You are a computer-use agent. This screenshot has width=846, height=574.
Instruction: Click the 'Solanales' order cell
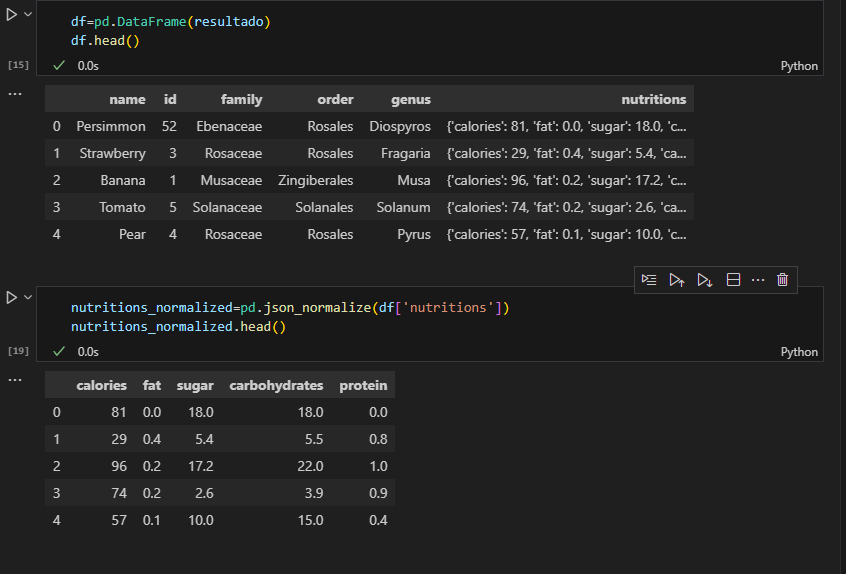click(324, 207)
